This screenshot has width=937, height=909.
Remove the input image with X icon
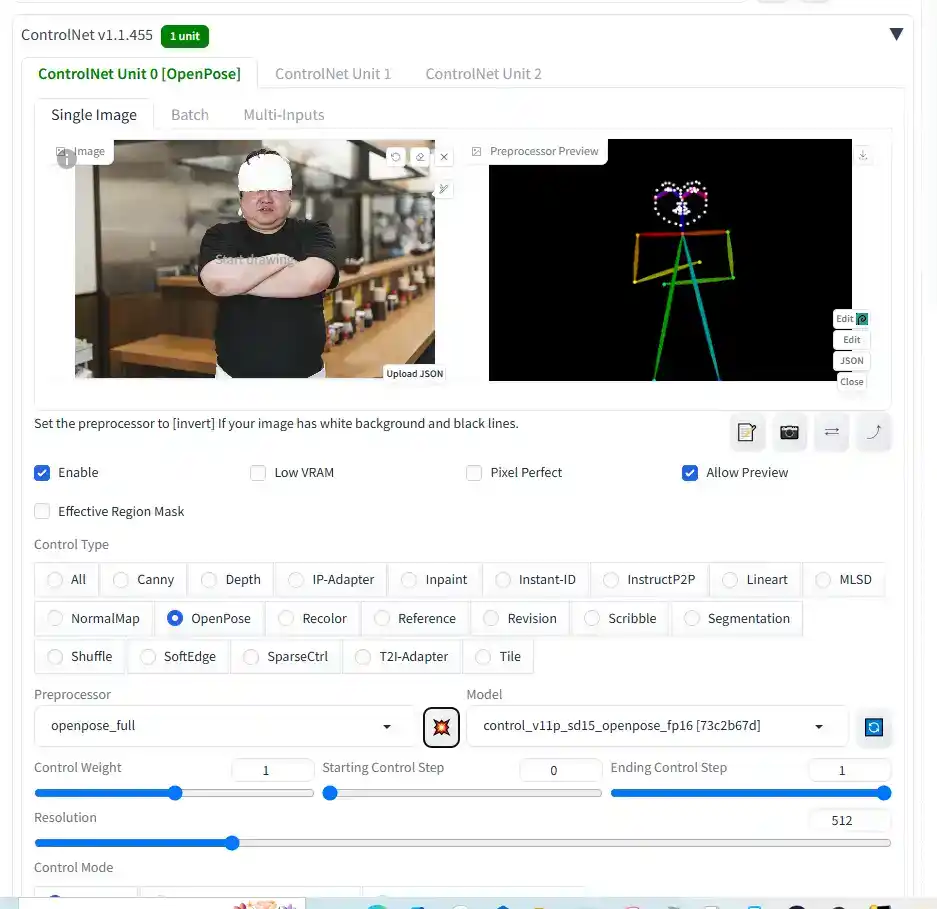(x=444, y=157)
